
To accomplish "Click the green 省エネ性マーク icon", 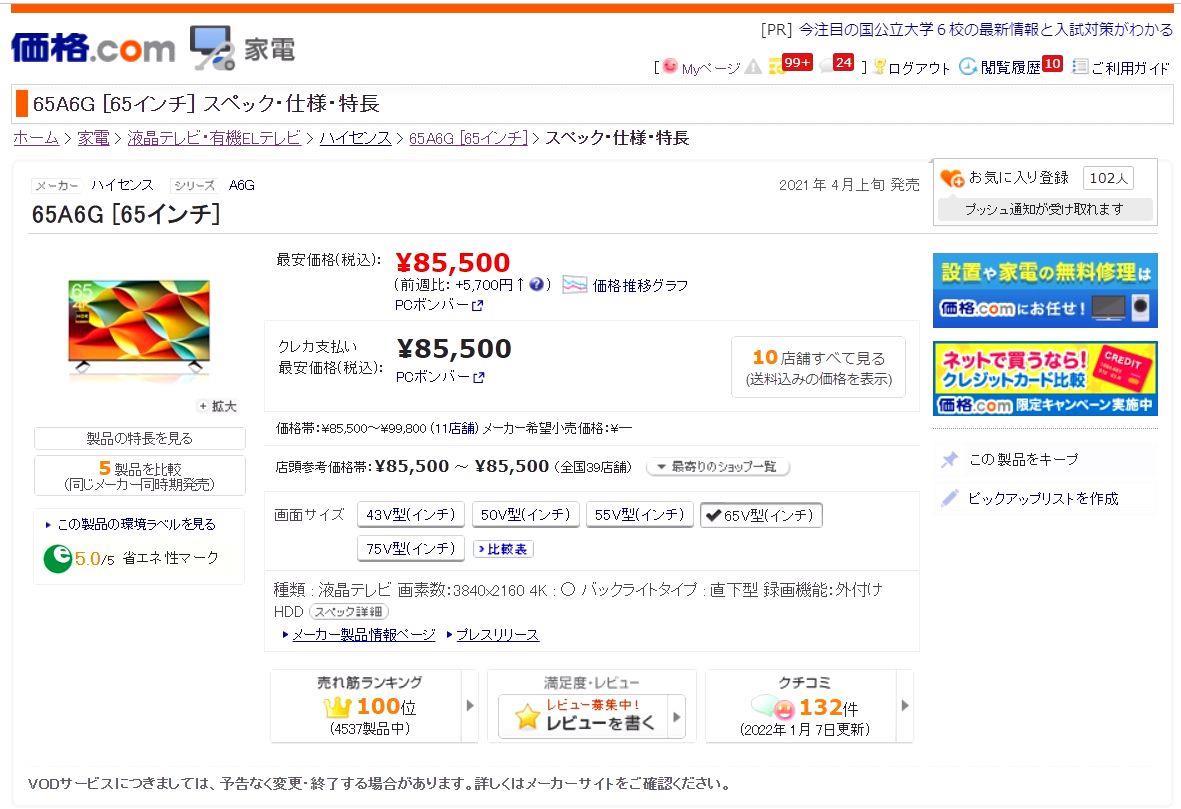I will click(57, 558).
